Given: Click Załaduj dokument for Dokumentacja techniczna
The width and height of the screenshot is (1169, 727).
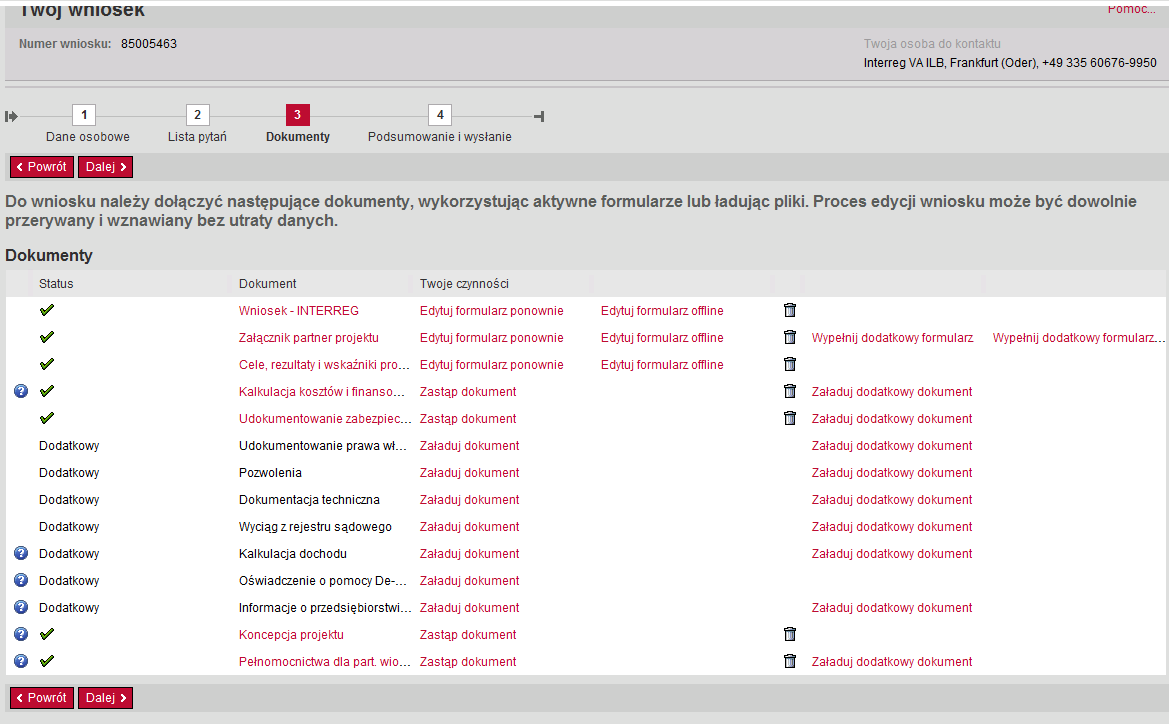Looking at the screenshot, I should [470, 499].
